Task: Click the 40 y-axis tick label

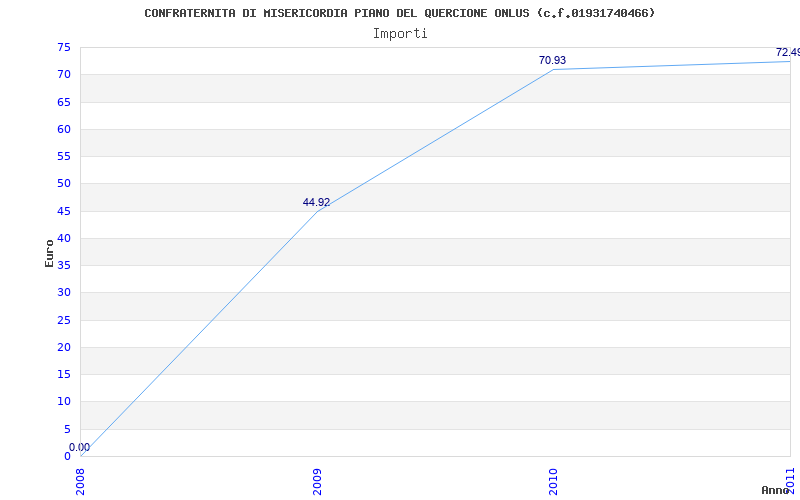Action: pos(64,238)
